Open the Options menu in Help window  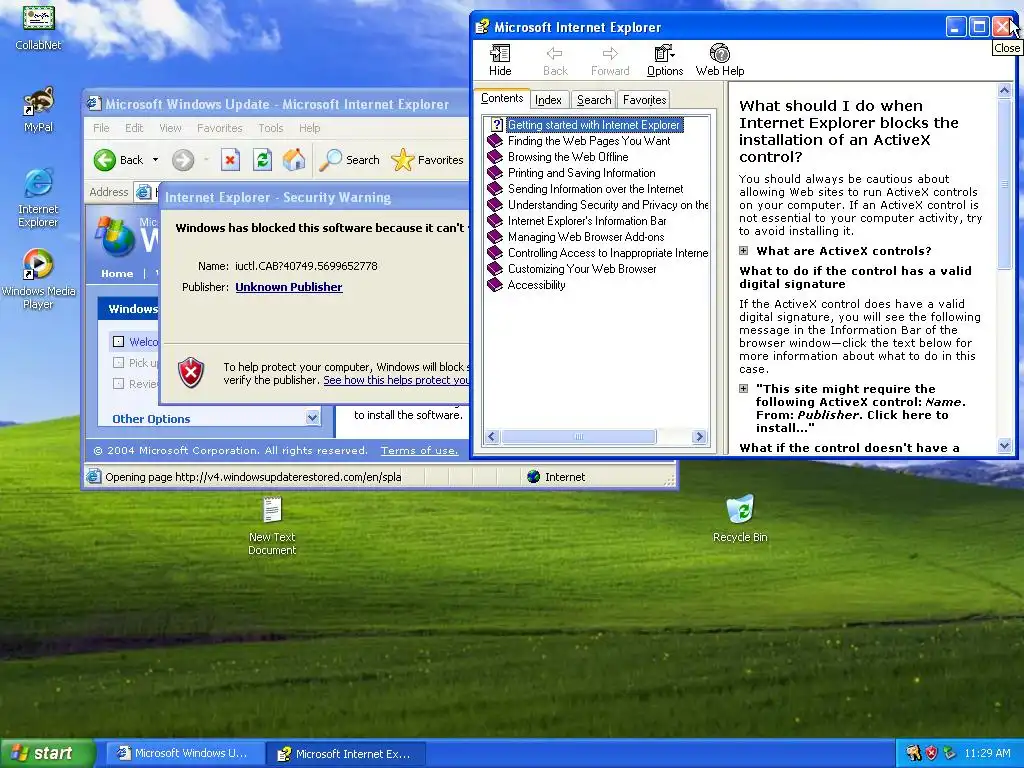665,60
